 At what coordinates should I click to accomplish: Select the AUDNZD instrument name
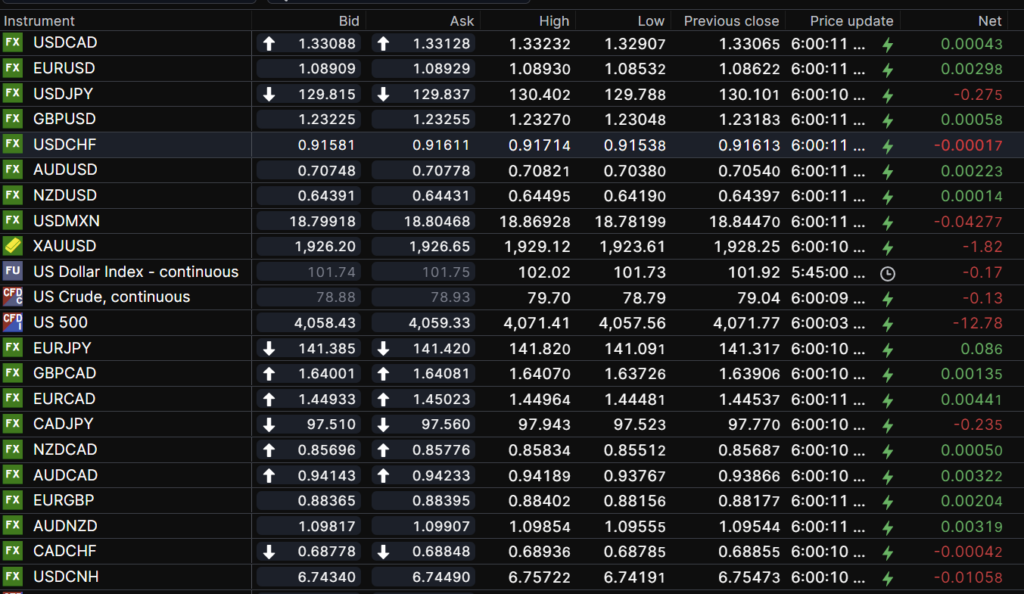tap(65, 526)
